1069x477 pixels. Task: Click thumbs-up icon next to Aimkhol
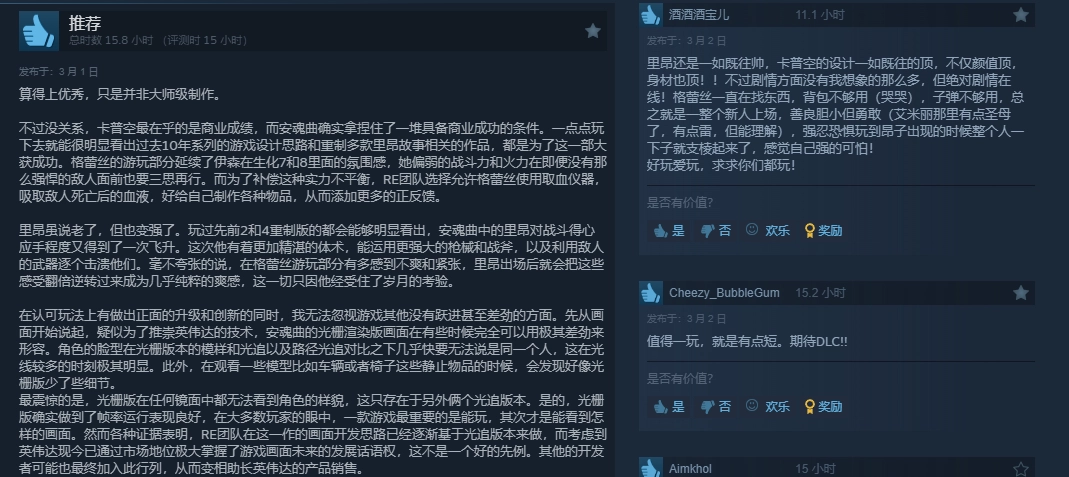(x=650, y=467)
